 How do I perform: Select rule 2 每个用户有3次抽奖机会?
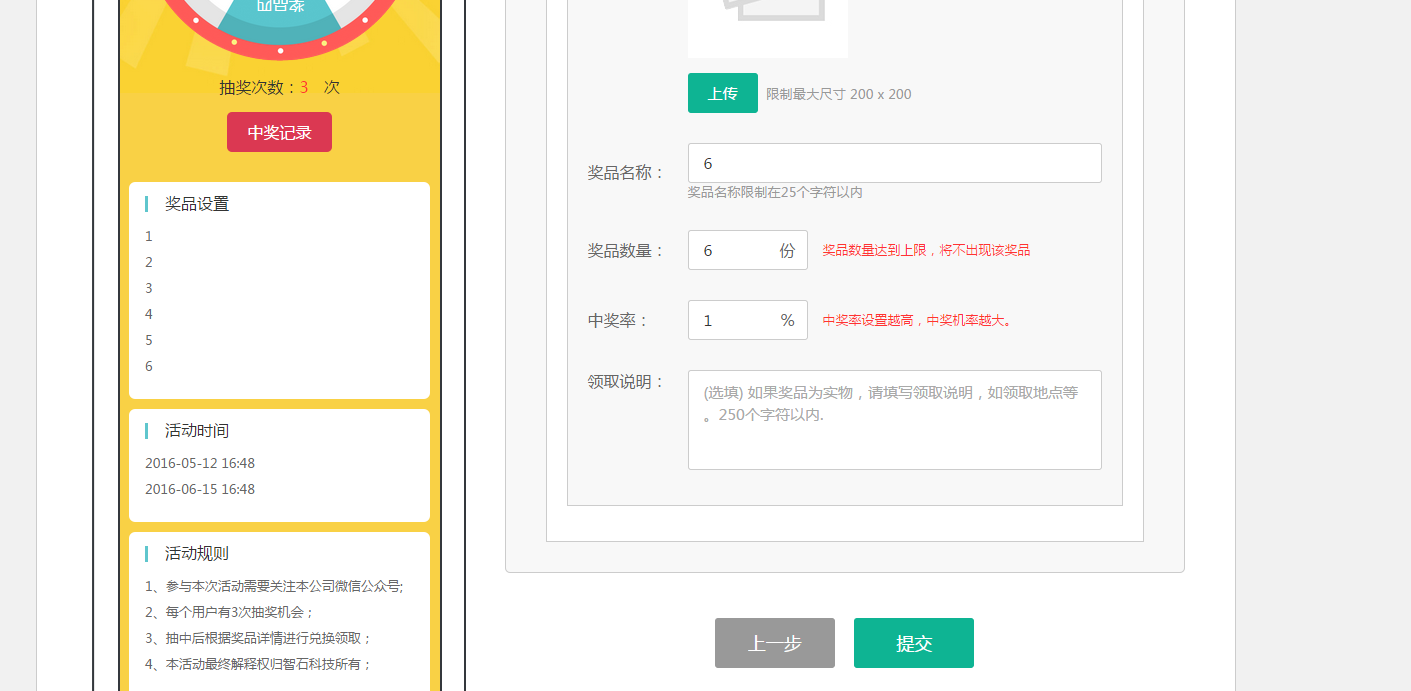pyautogui.click(x=229, y=612)
